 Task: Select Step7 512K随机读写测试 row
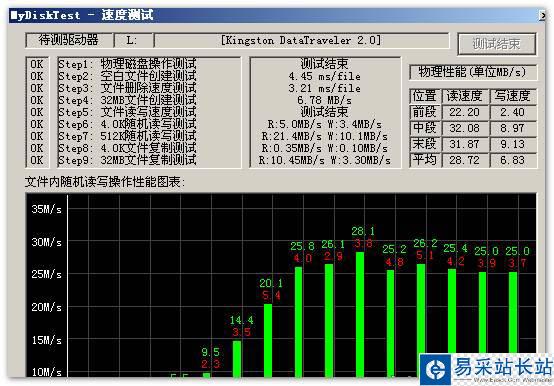[x=127, y=136]
